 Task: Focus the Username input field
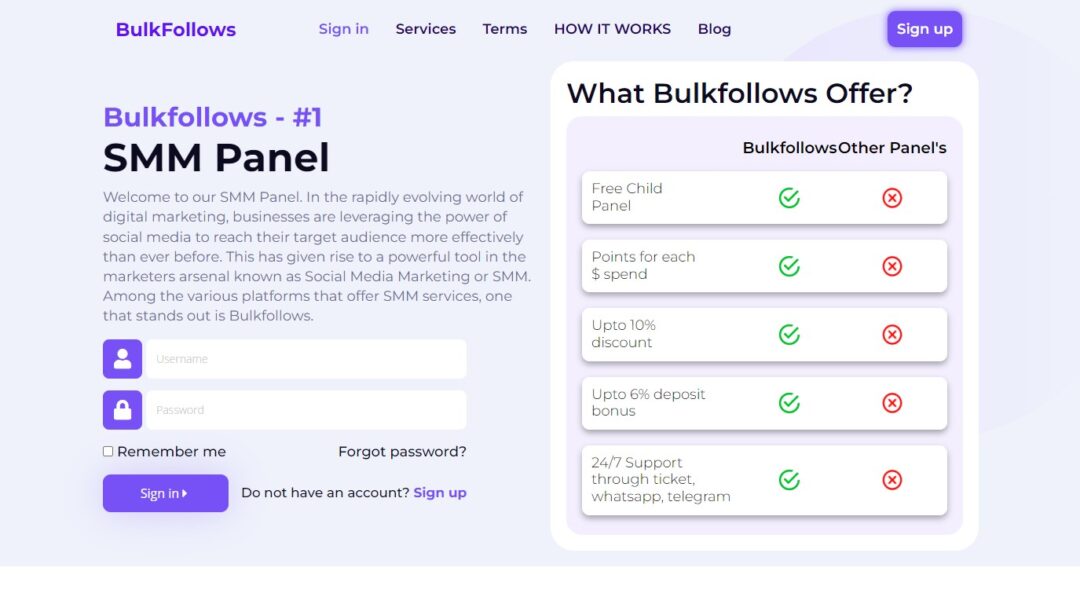click(x=306, y=359)
